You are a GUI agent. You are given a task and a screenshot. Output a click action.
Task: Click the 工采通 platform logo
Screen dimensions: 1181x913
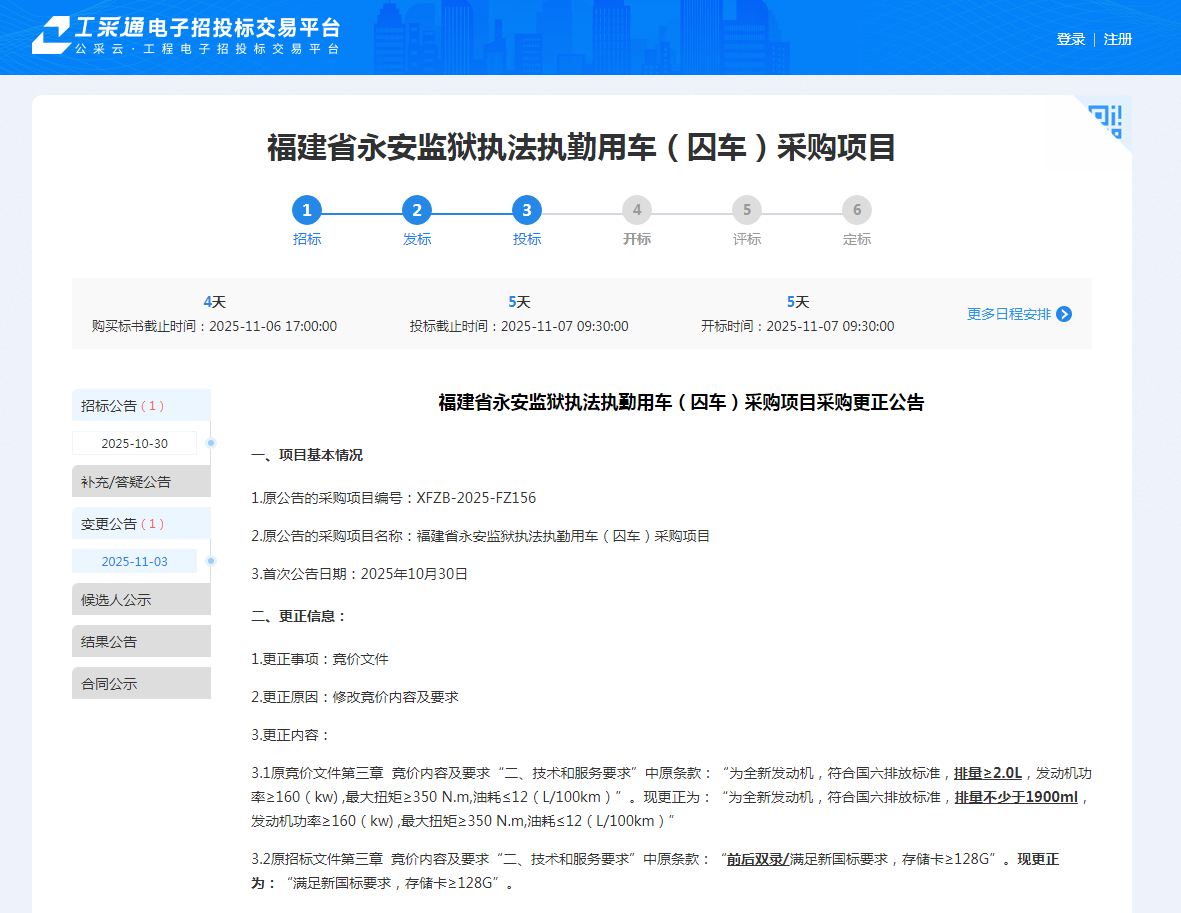coord(187,36)
